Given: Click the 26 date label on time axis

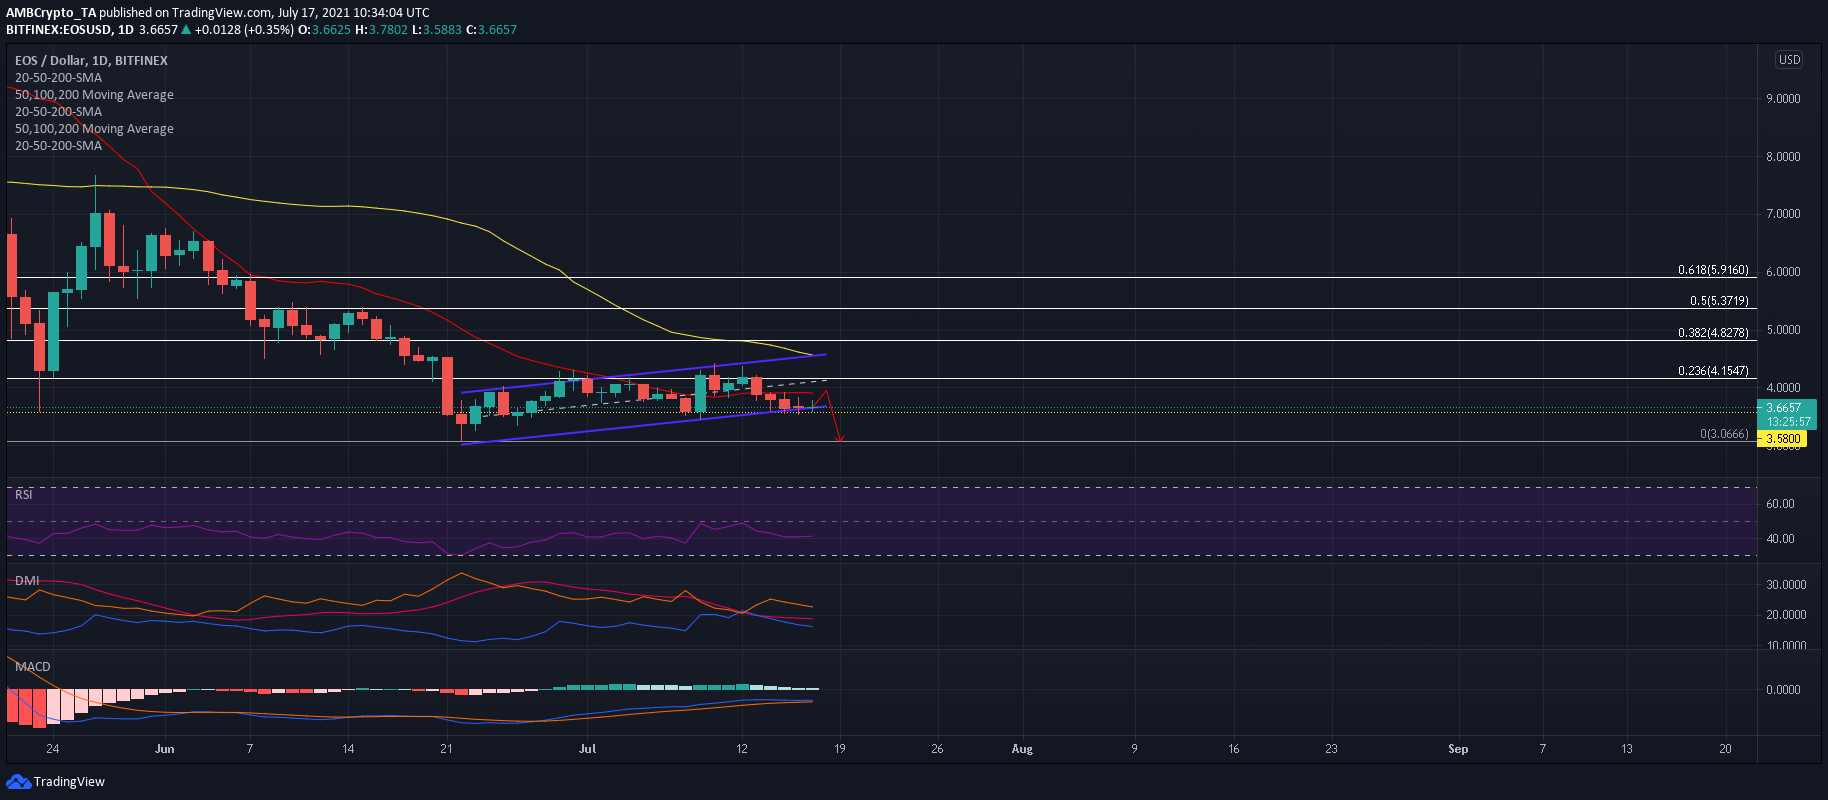Looking at the screenshot, I should click(937, 749).
